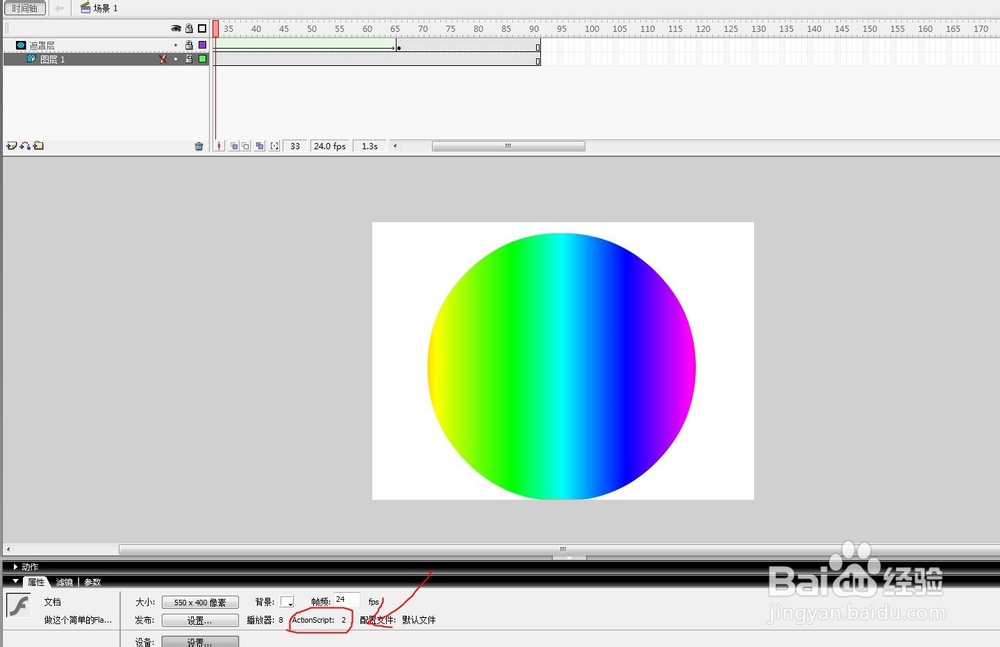Unlock the 遮罩层 layer via its padlock
Image resolution: width=1000 pixels, height=647 pixels.
(x=189, y=45)
